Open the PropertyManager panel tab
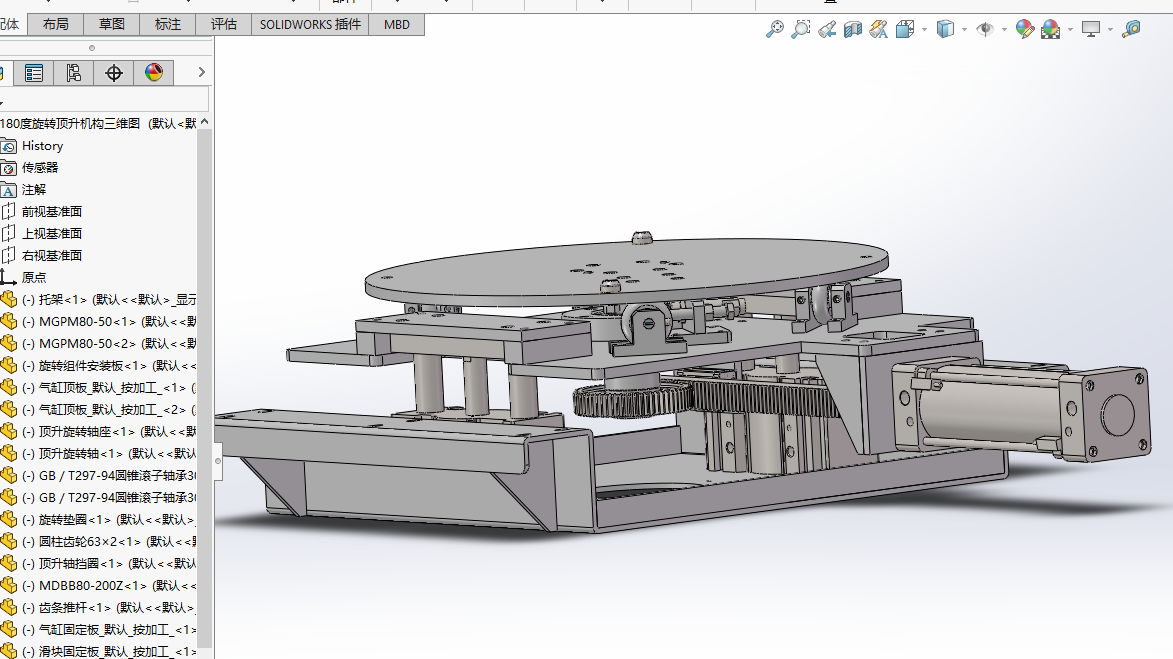Viewport: 1173px width, 659px height. point(34,73)
